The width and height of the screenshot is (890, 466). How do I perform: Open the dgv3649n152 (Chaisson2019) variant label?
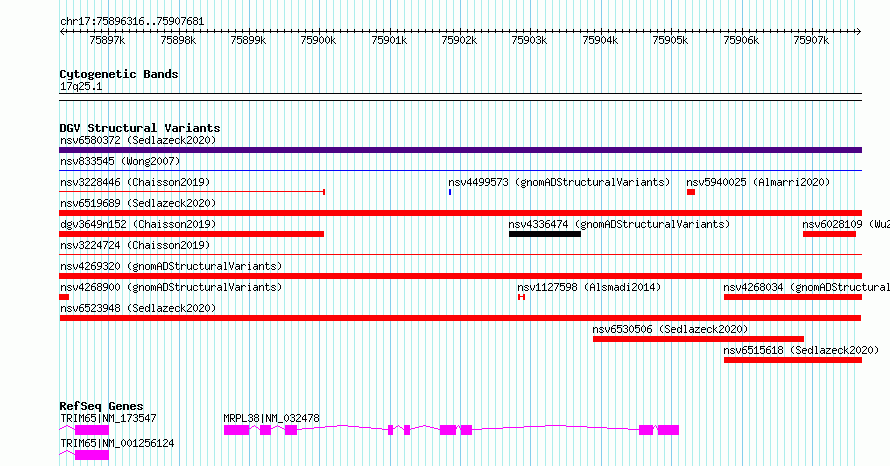coord(138,224)
